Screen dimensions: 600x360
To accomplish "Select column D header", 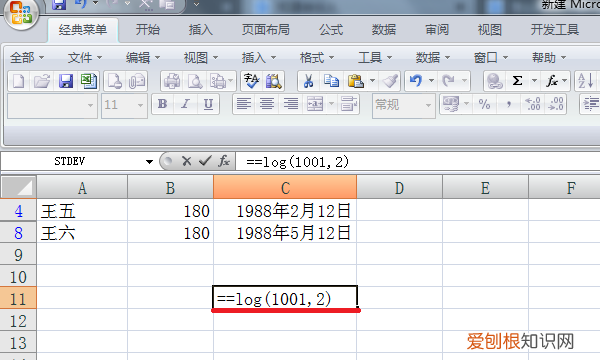I will click(x=399, y=187).
